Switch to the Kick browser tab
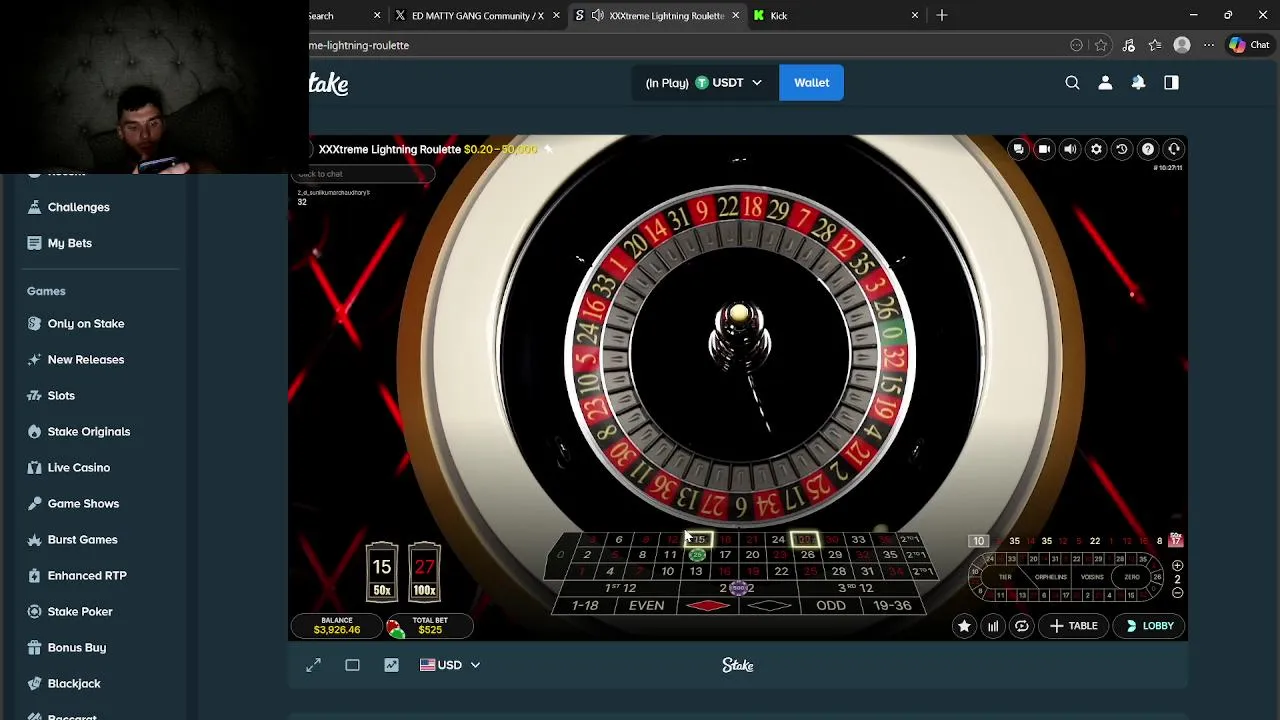Image resolution: width=1280 pixels, height=720 pixels. coord(836,16)
